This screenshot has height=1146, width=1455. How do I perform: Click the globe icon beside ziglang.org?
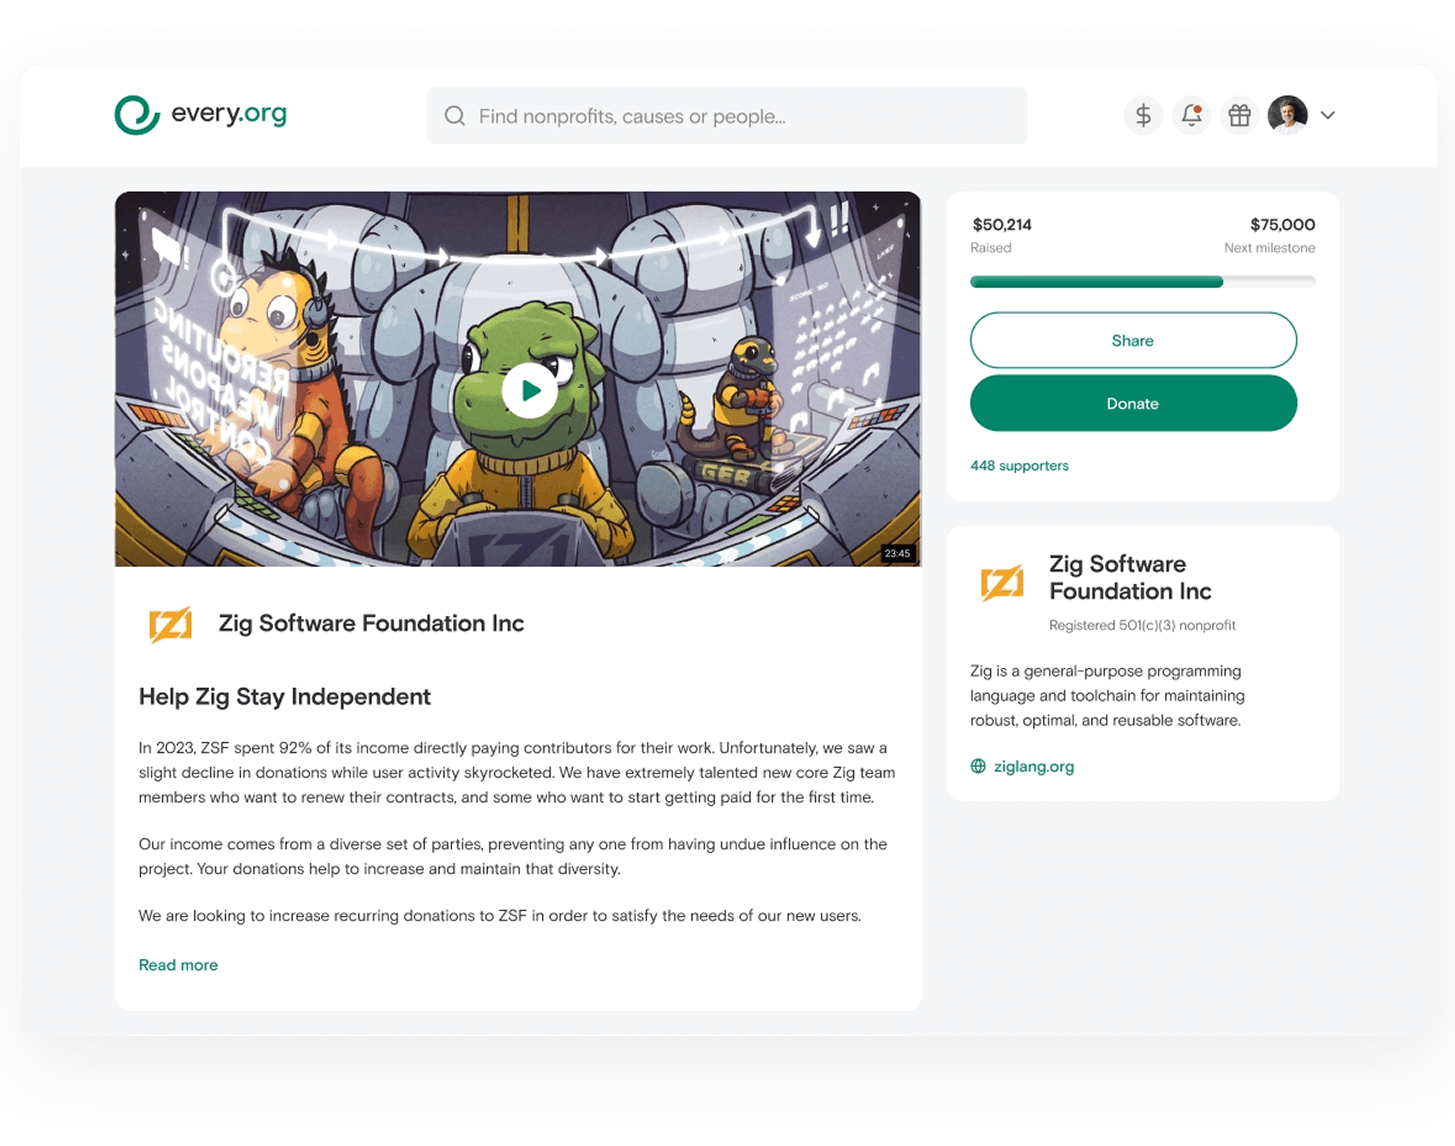(x=978, y=766)
